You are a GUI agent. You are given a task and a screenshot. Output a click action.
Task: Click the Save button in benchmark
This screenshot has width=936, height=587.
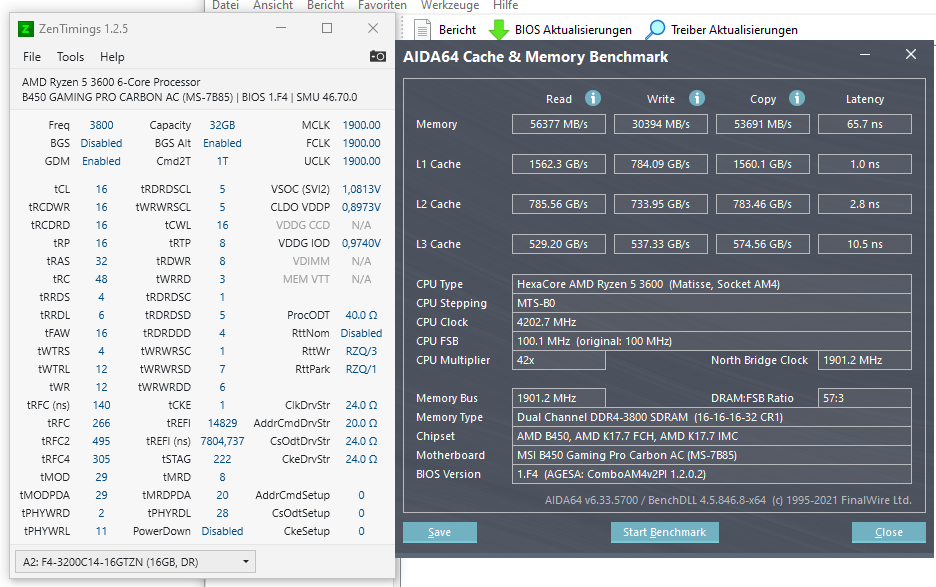click(x=439, y=532)
